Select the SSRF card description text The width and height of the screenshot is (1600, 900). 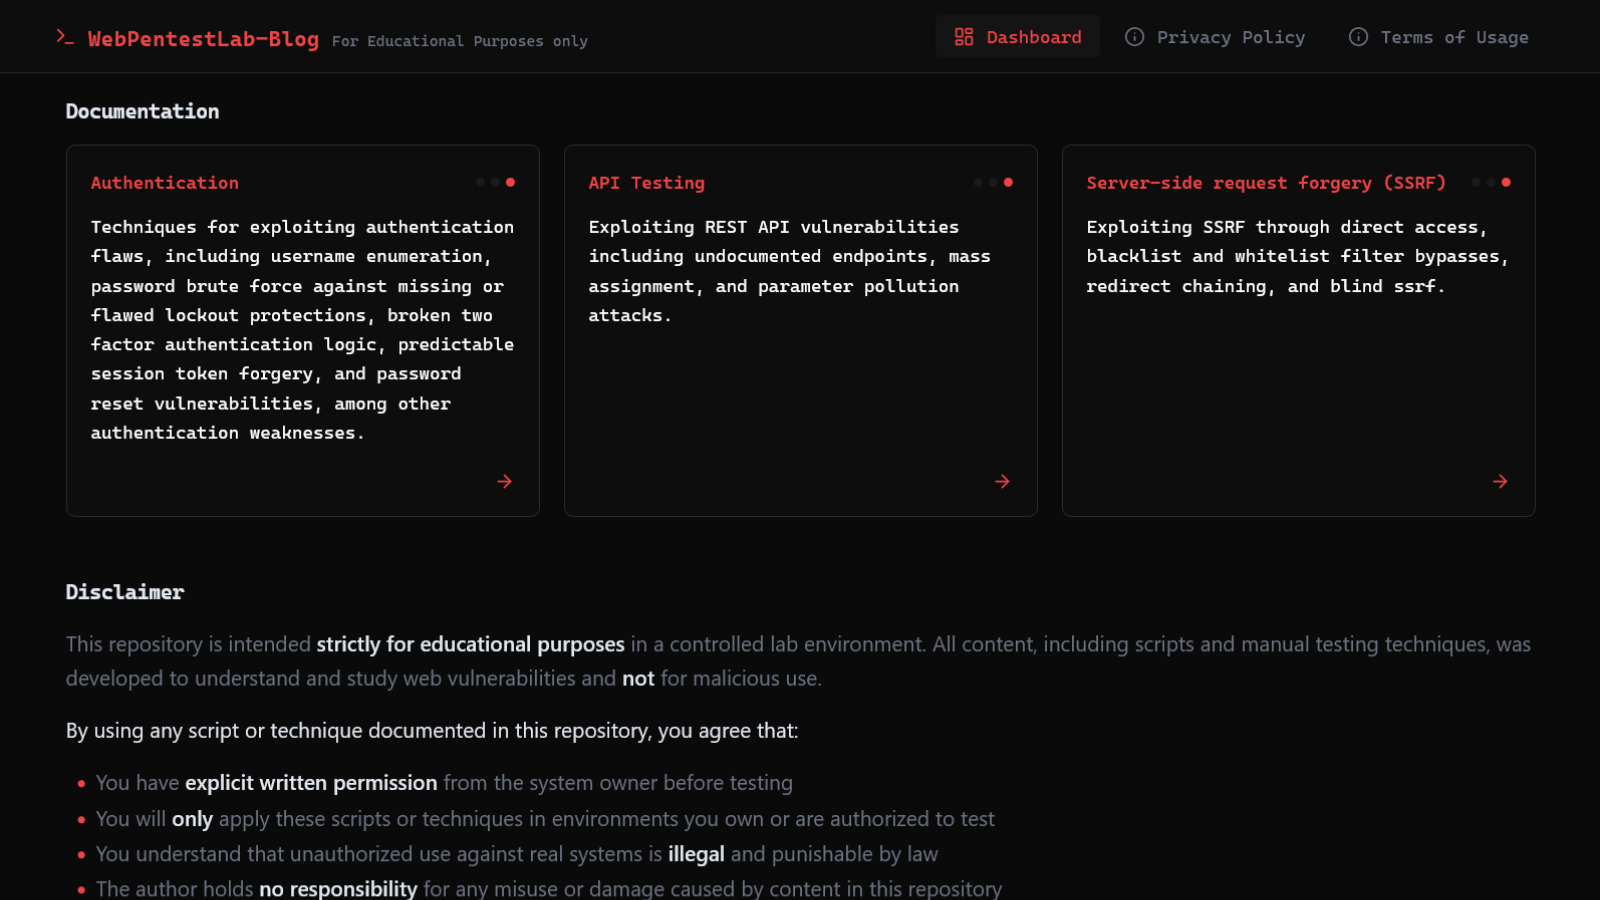pyautogui.click(x=1297, y=257)
